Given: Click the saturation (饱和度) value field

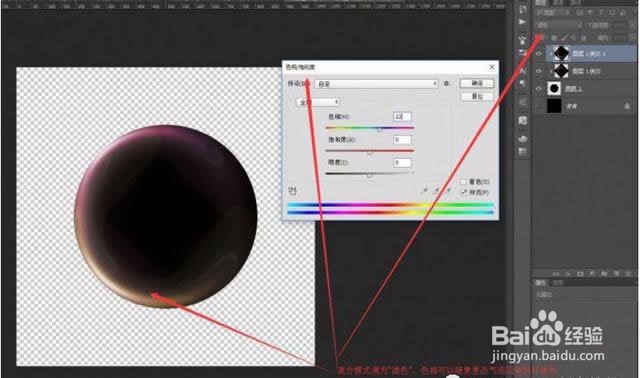Looking at the screenshot, I should [402, 140].
